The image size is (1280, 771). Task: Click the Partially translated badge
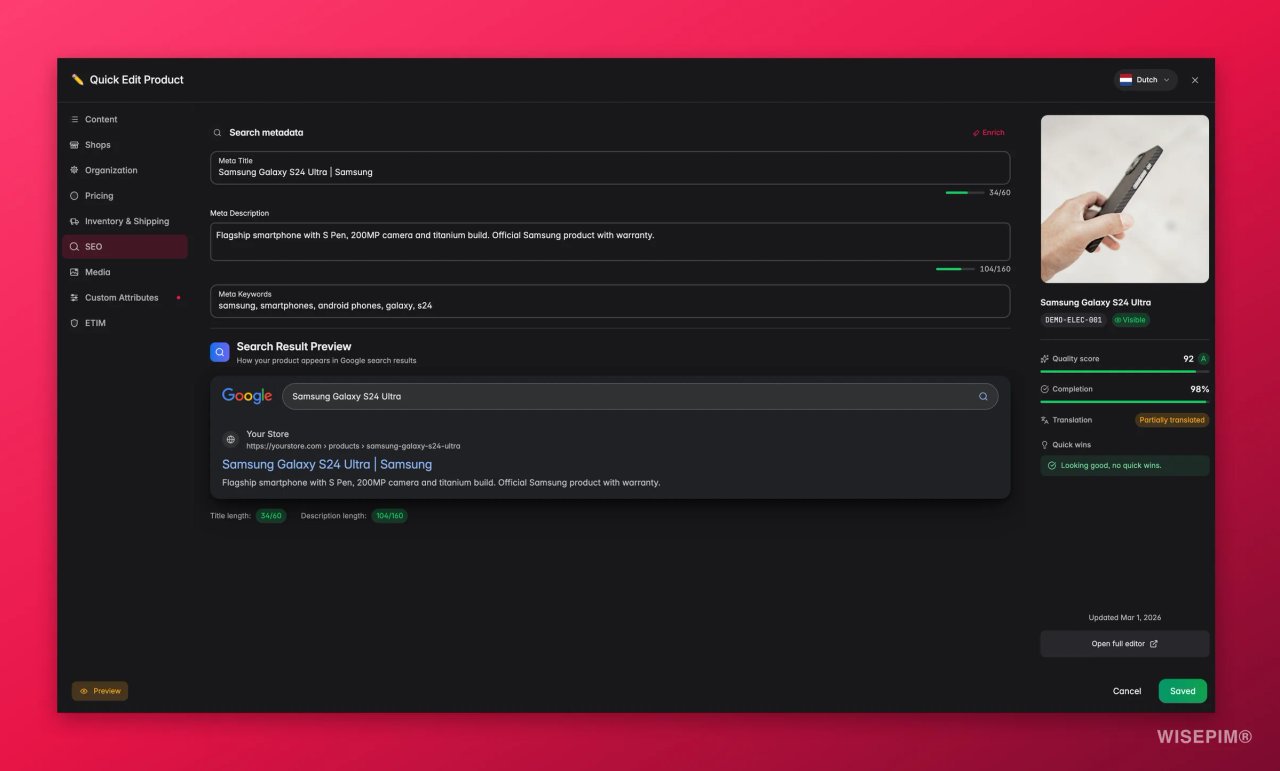[x=1172, y=420]
